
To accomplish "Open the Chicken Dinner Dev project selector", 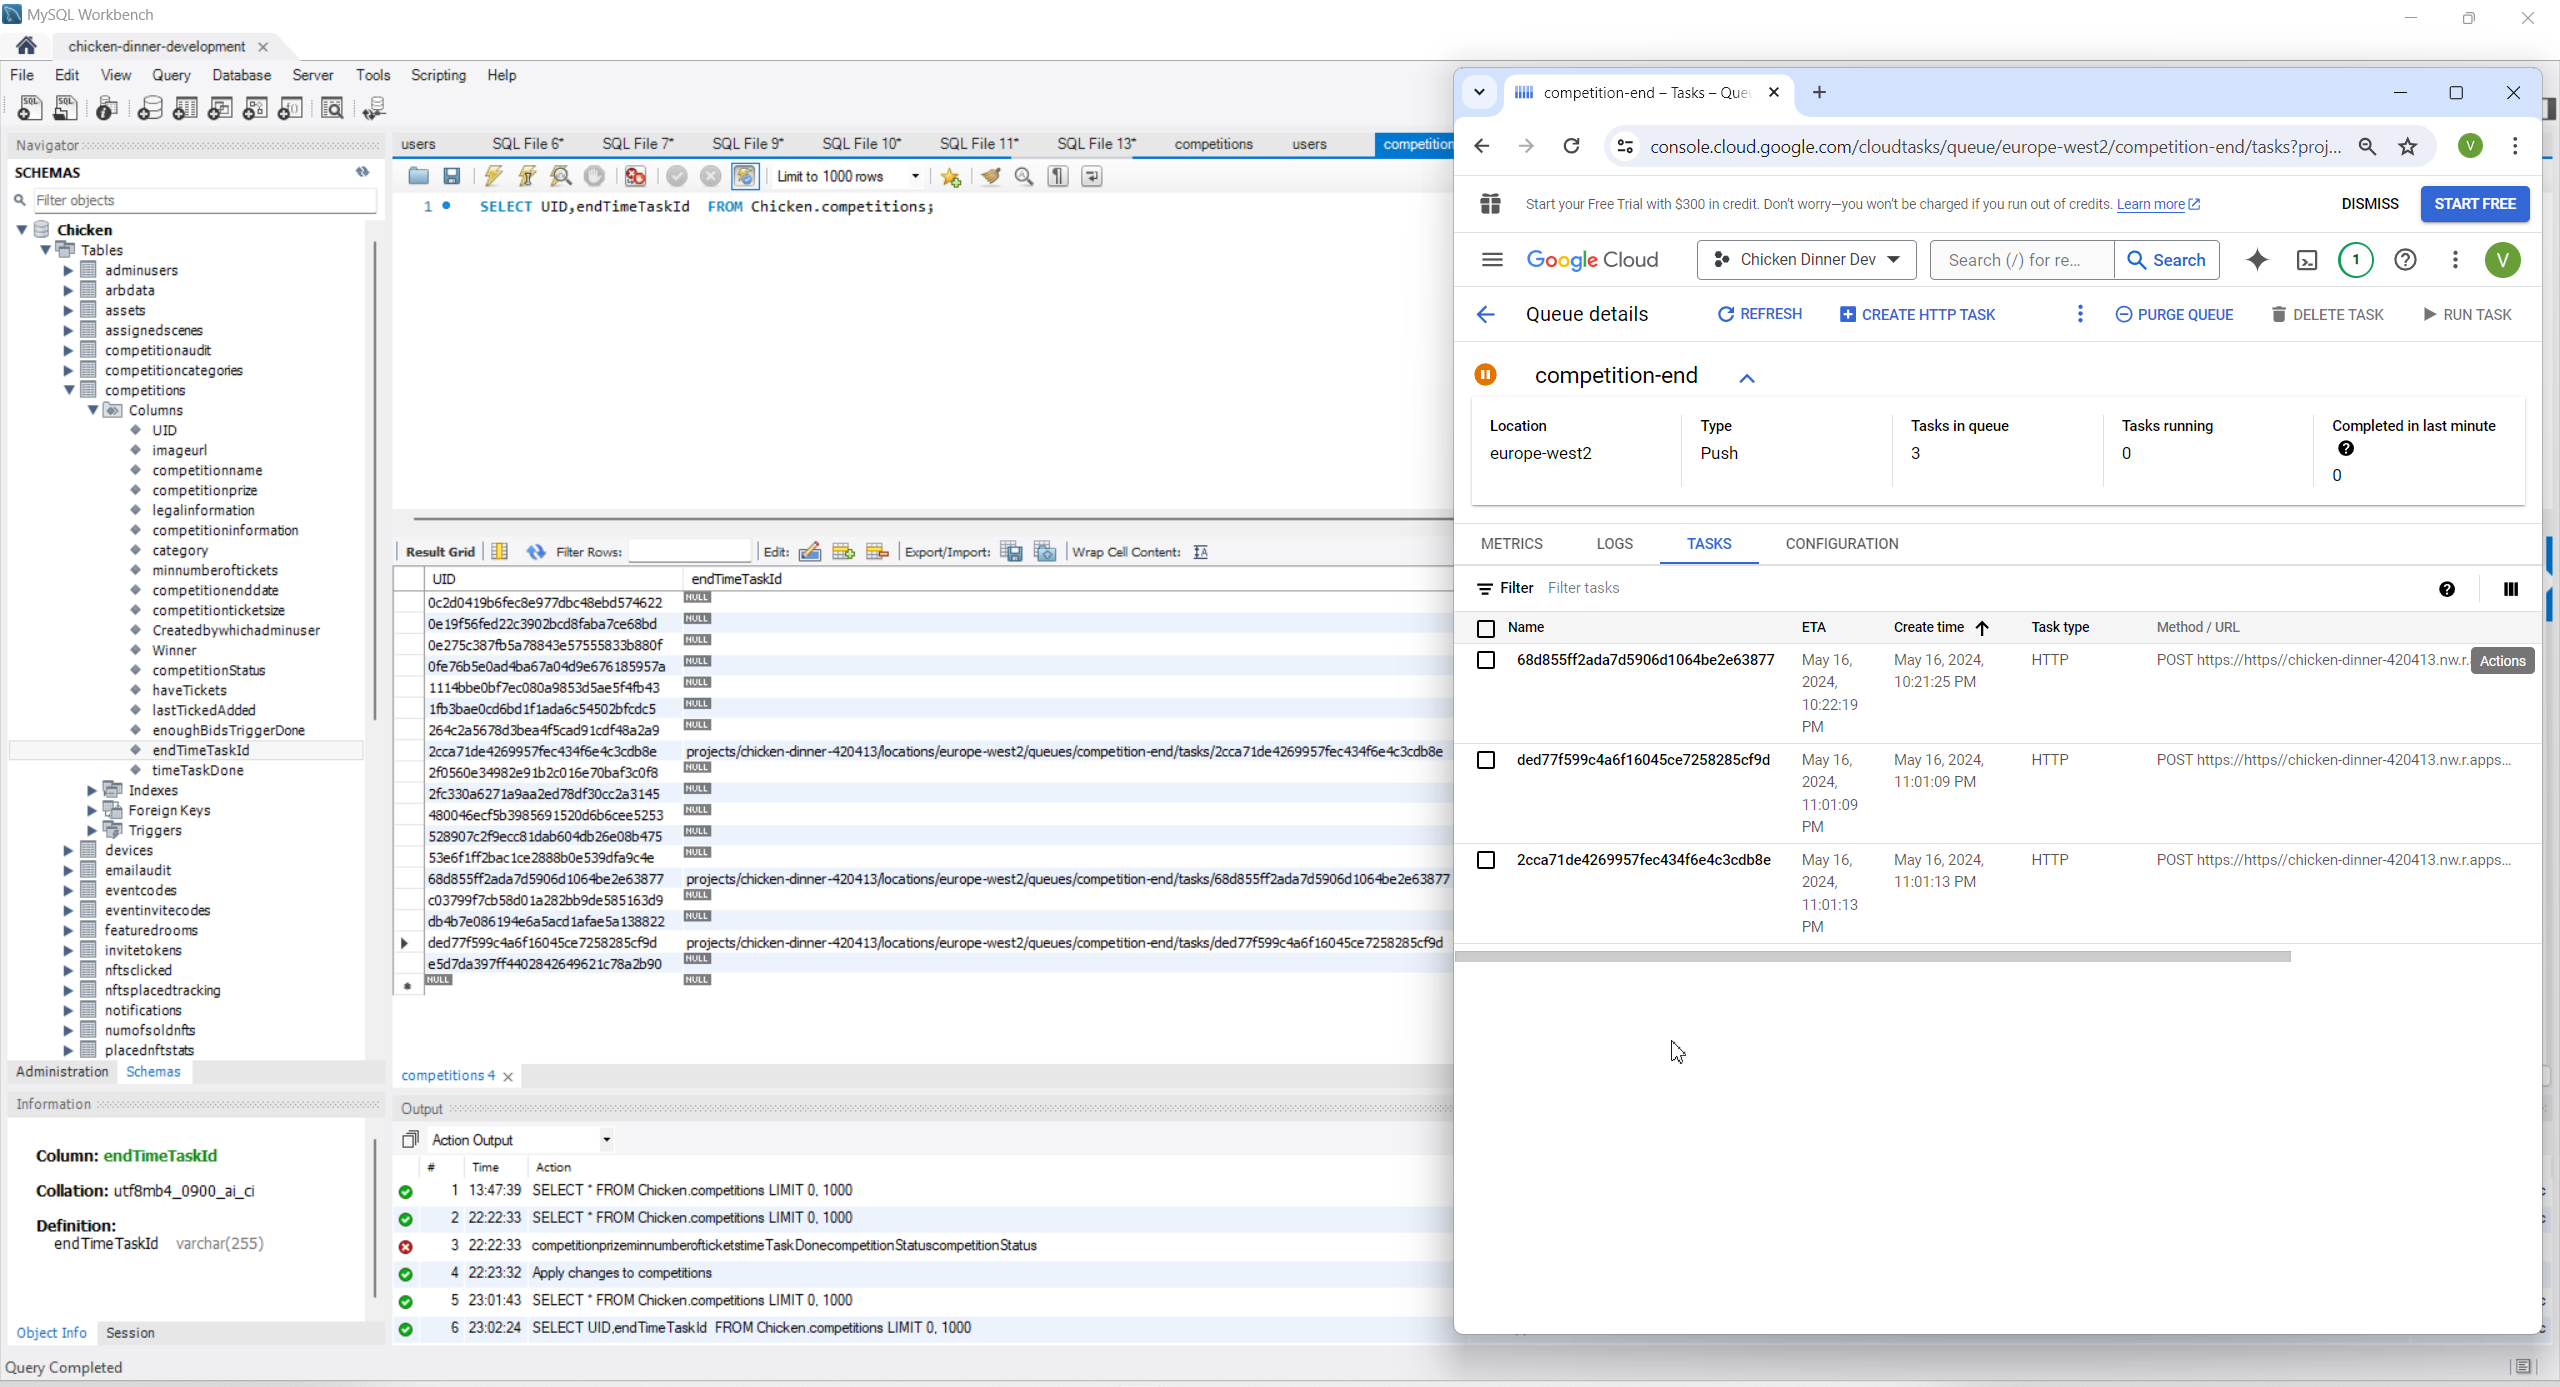I will click(1806, 260).
